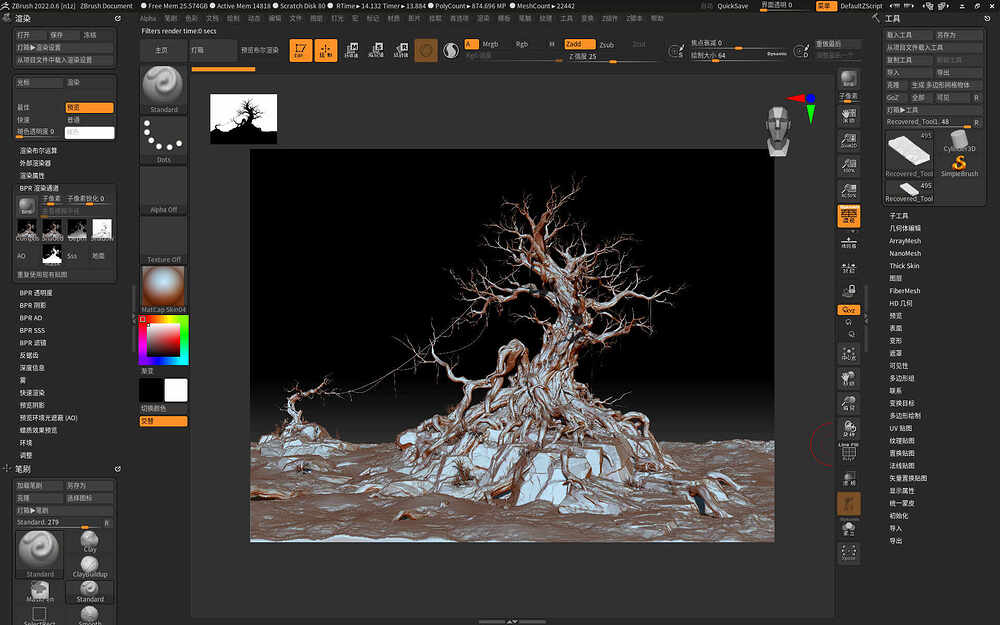The width and height of the screenshot is (1000, 625).
Task: Open the 帮助 menu
Action: click(x=657, y=18)
